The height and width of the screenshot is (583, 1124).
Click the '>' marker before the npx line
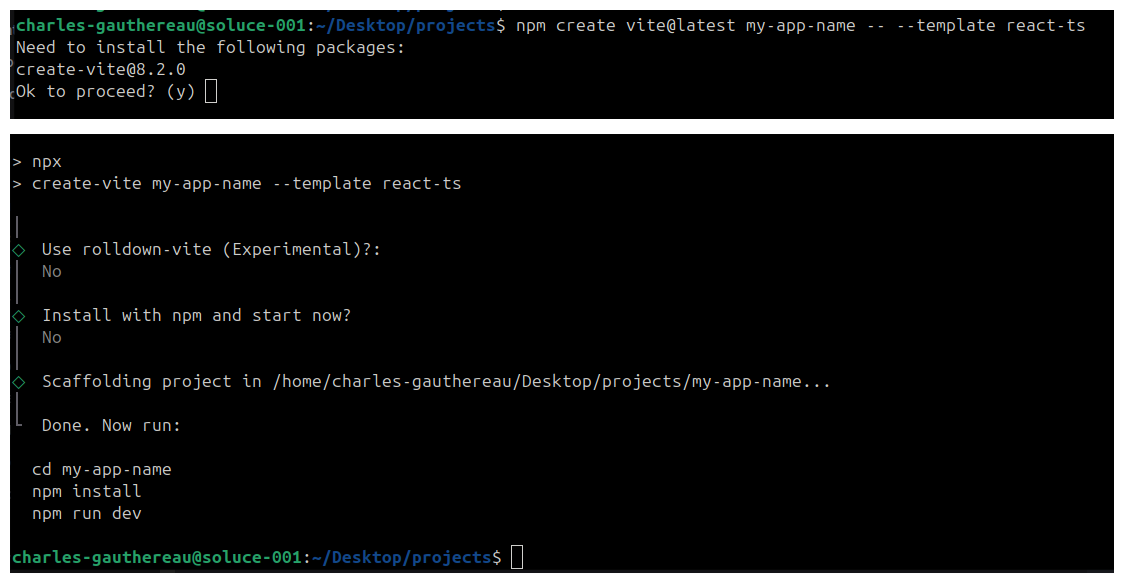(17, 161)
